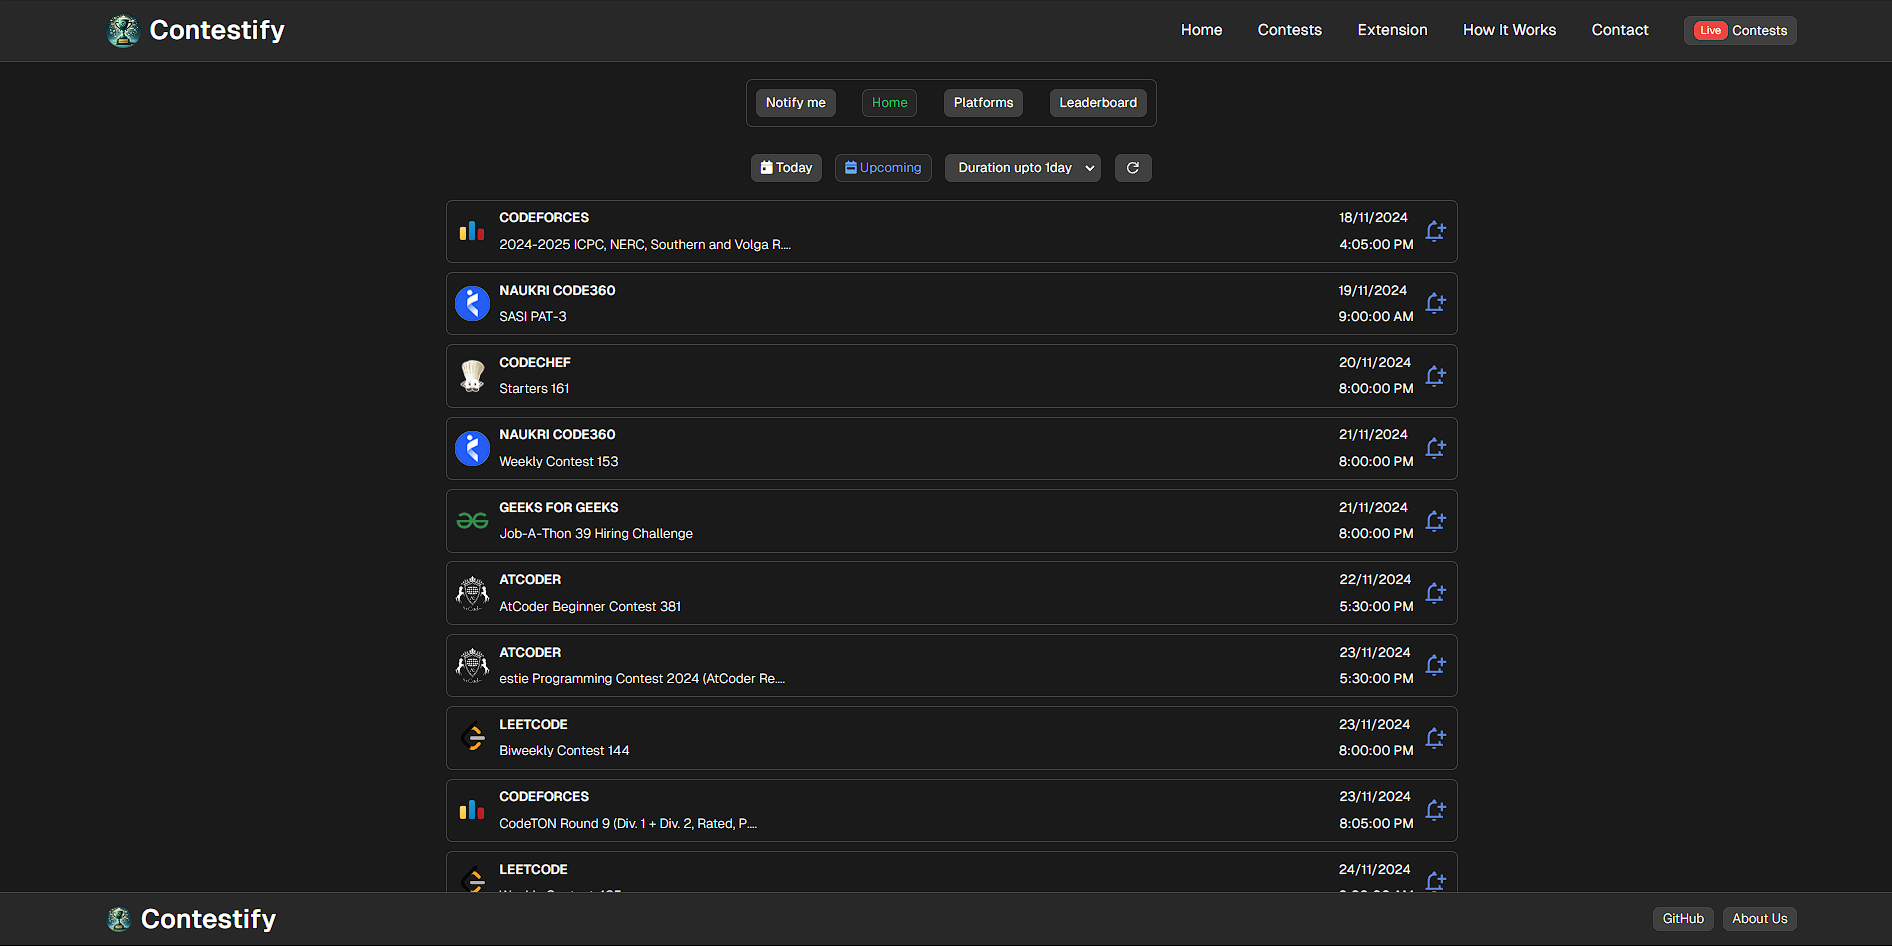
Task: Select Contests in the navigation bar
Action: tap(1289, 30)
